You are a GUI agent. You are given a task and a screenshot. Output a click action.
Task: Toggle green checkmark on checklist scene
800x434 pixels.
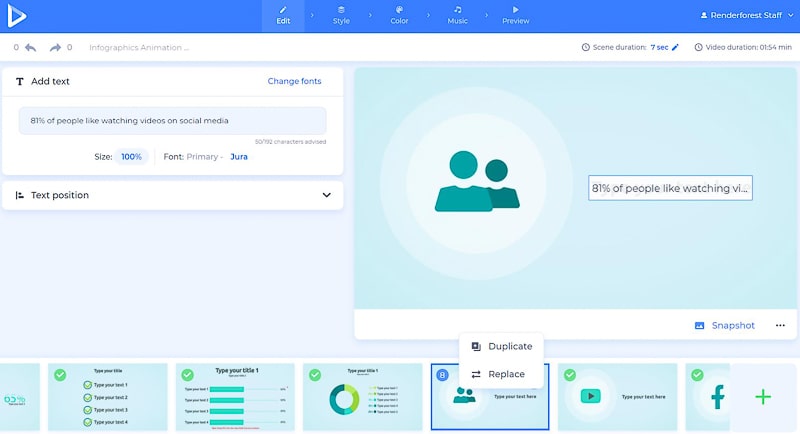[x=60, y=374]
